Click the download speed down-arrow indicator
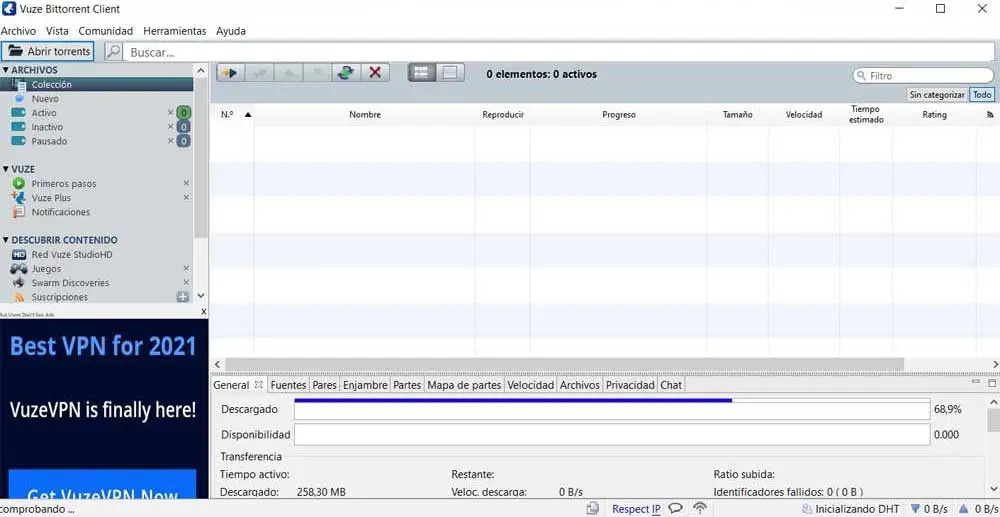 pyautogui.click(x=915, y=509)
